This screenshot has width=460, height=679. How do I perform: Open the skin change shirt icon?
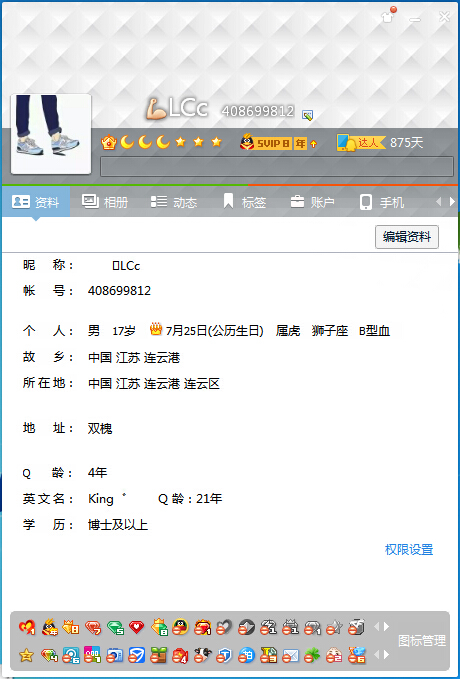coord(388,16)
